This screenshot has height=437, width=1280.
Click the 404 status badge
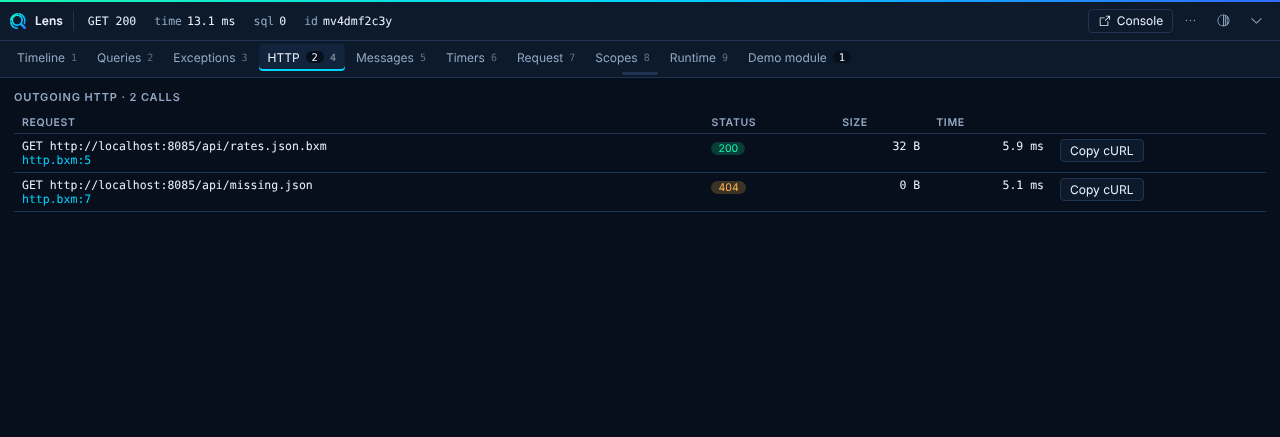[x=728, y=187]
